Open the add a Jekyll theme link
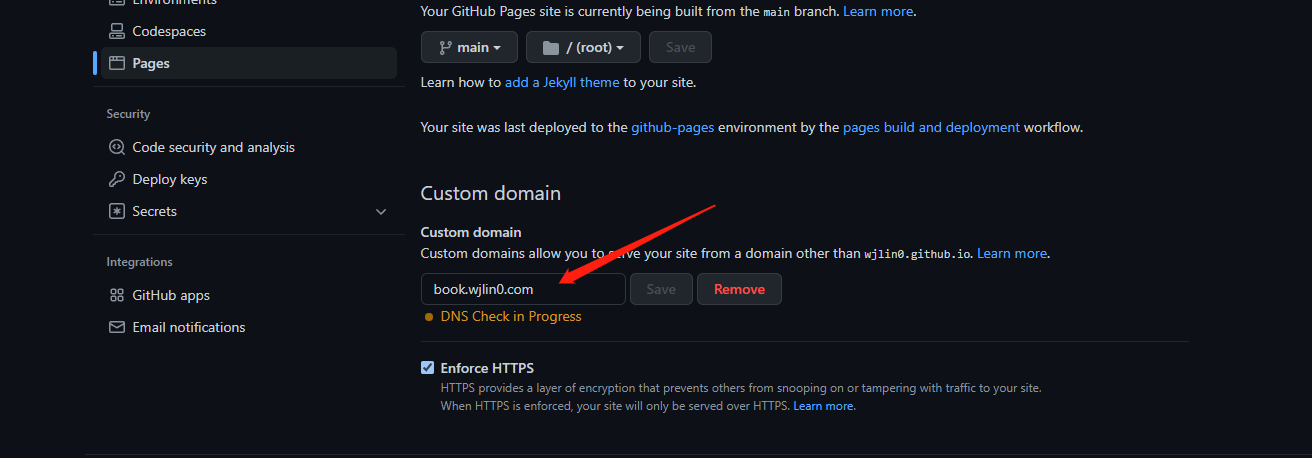Screen dimensions: 1312x458 pos(562,83)
